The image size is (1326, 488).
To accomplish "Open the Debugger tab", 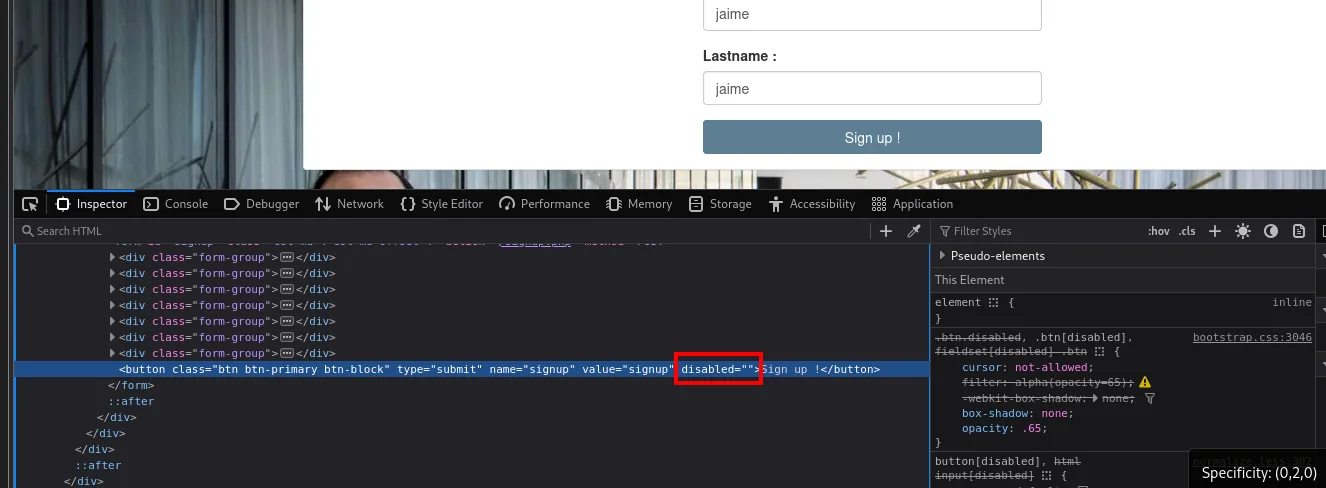I will [262, 204].
